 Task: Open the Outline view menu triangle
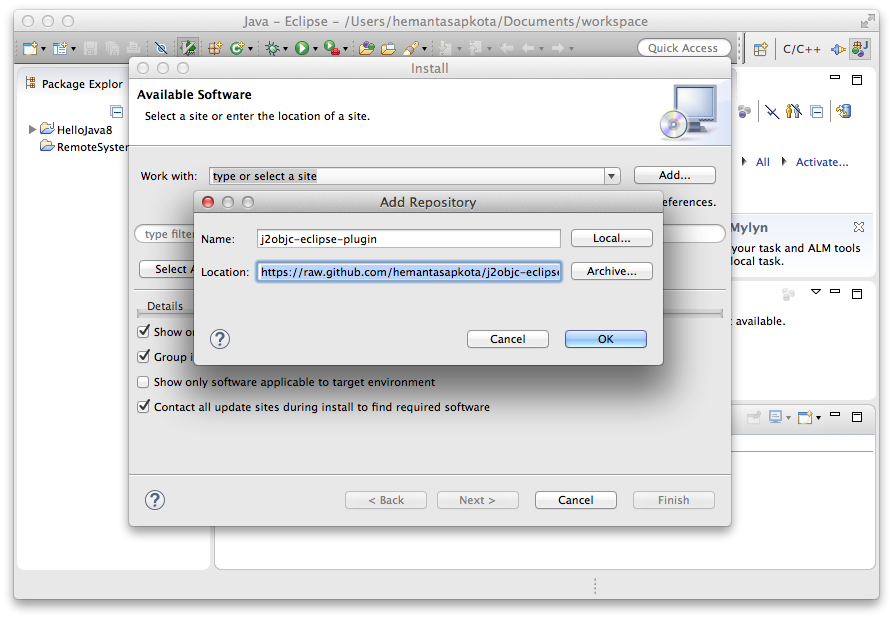point(816,292)
